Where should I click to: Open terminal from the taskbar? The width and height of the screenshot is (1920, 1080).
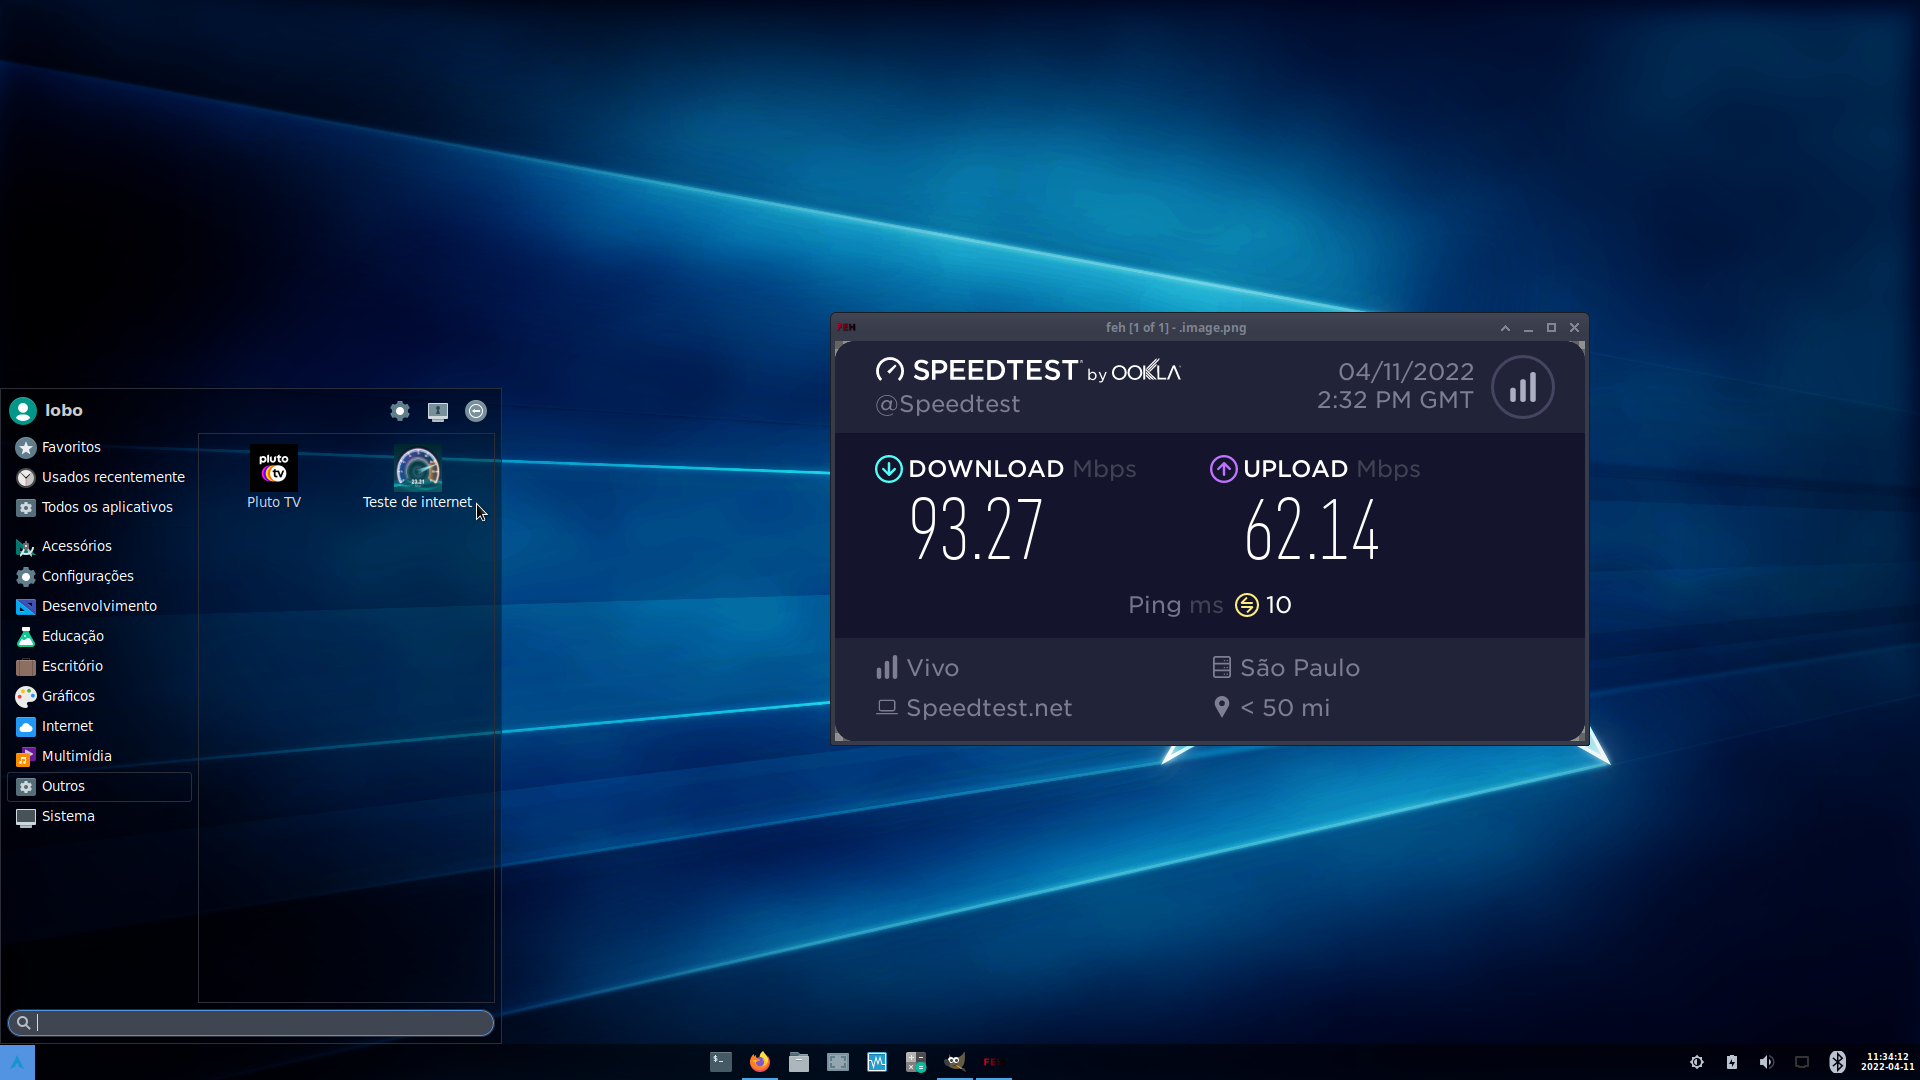721,1062
